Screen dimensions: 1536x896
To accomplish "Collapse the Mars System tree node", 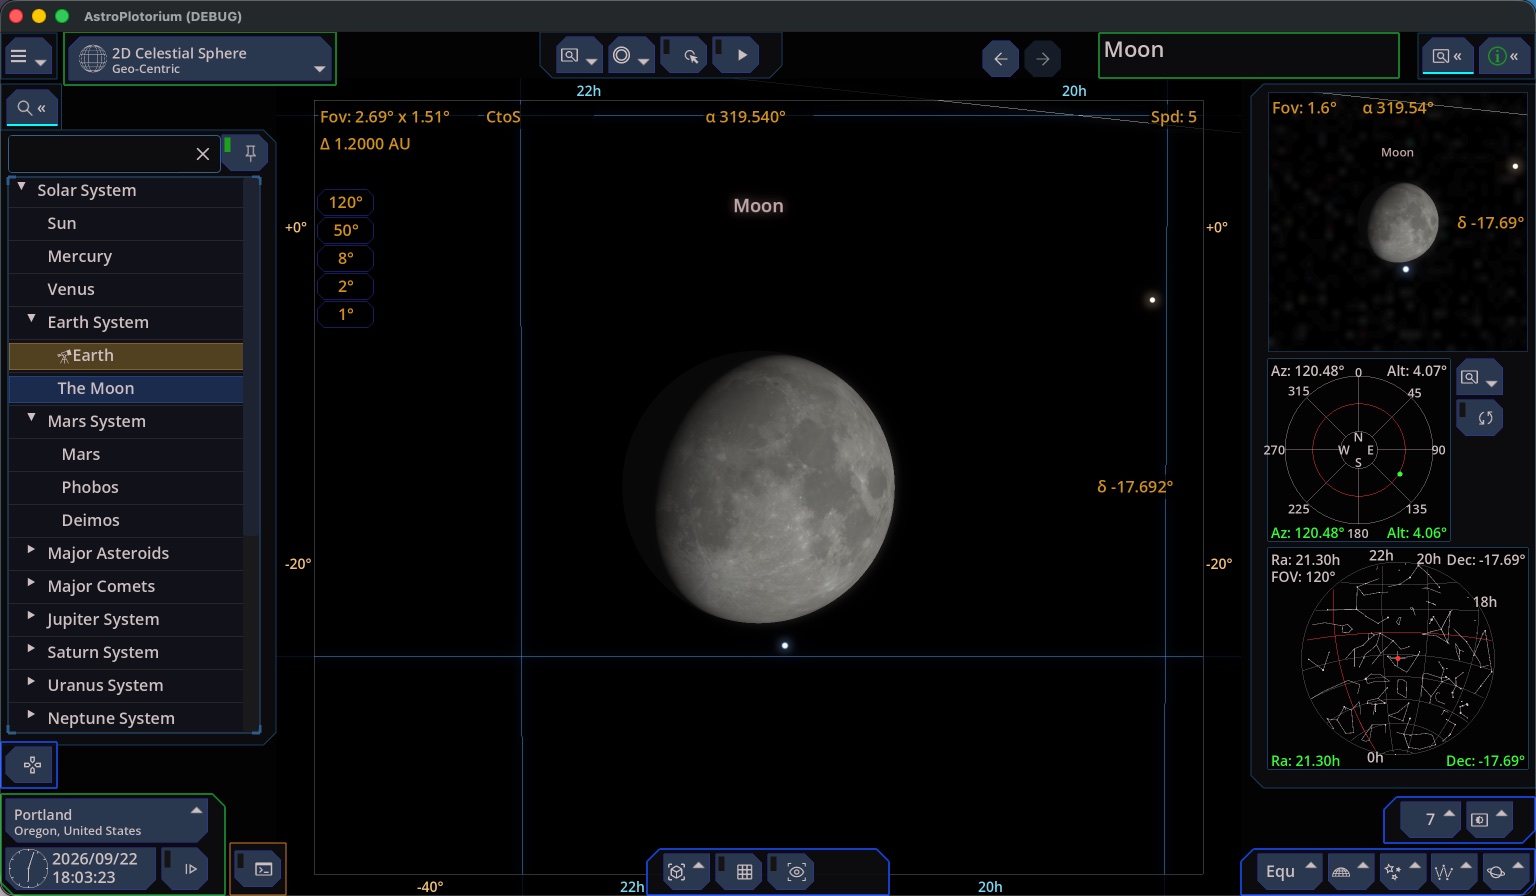I will 31,419.
